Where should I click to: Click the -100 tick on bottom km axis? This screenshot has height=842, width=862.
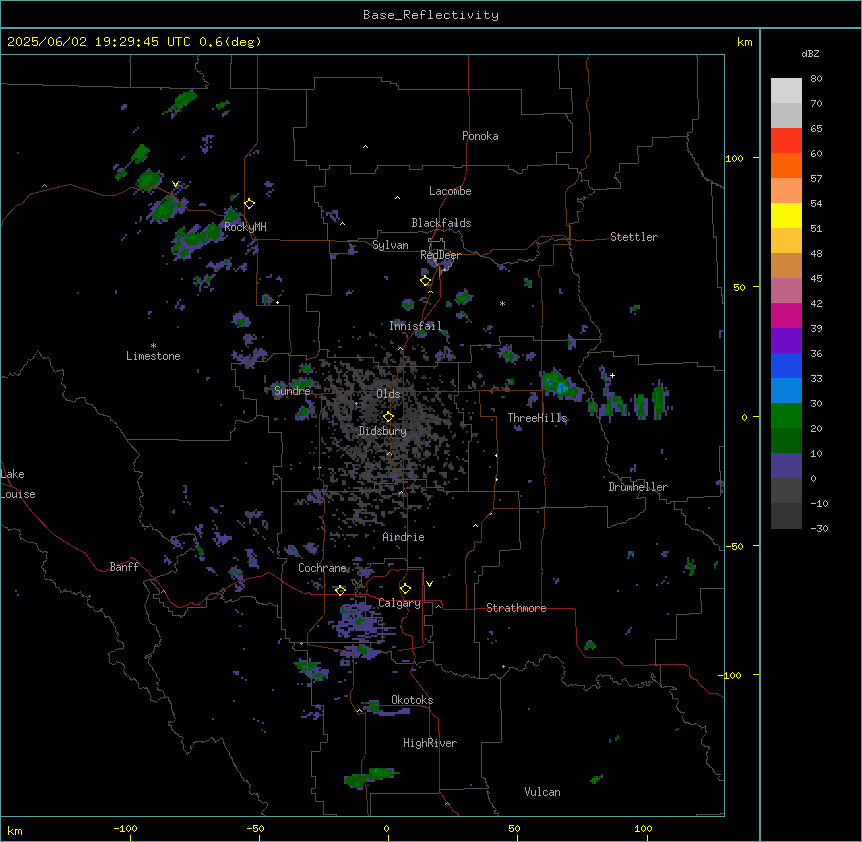tap(125, 828)
